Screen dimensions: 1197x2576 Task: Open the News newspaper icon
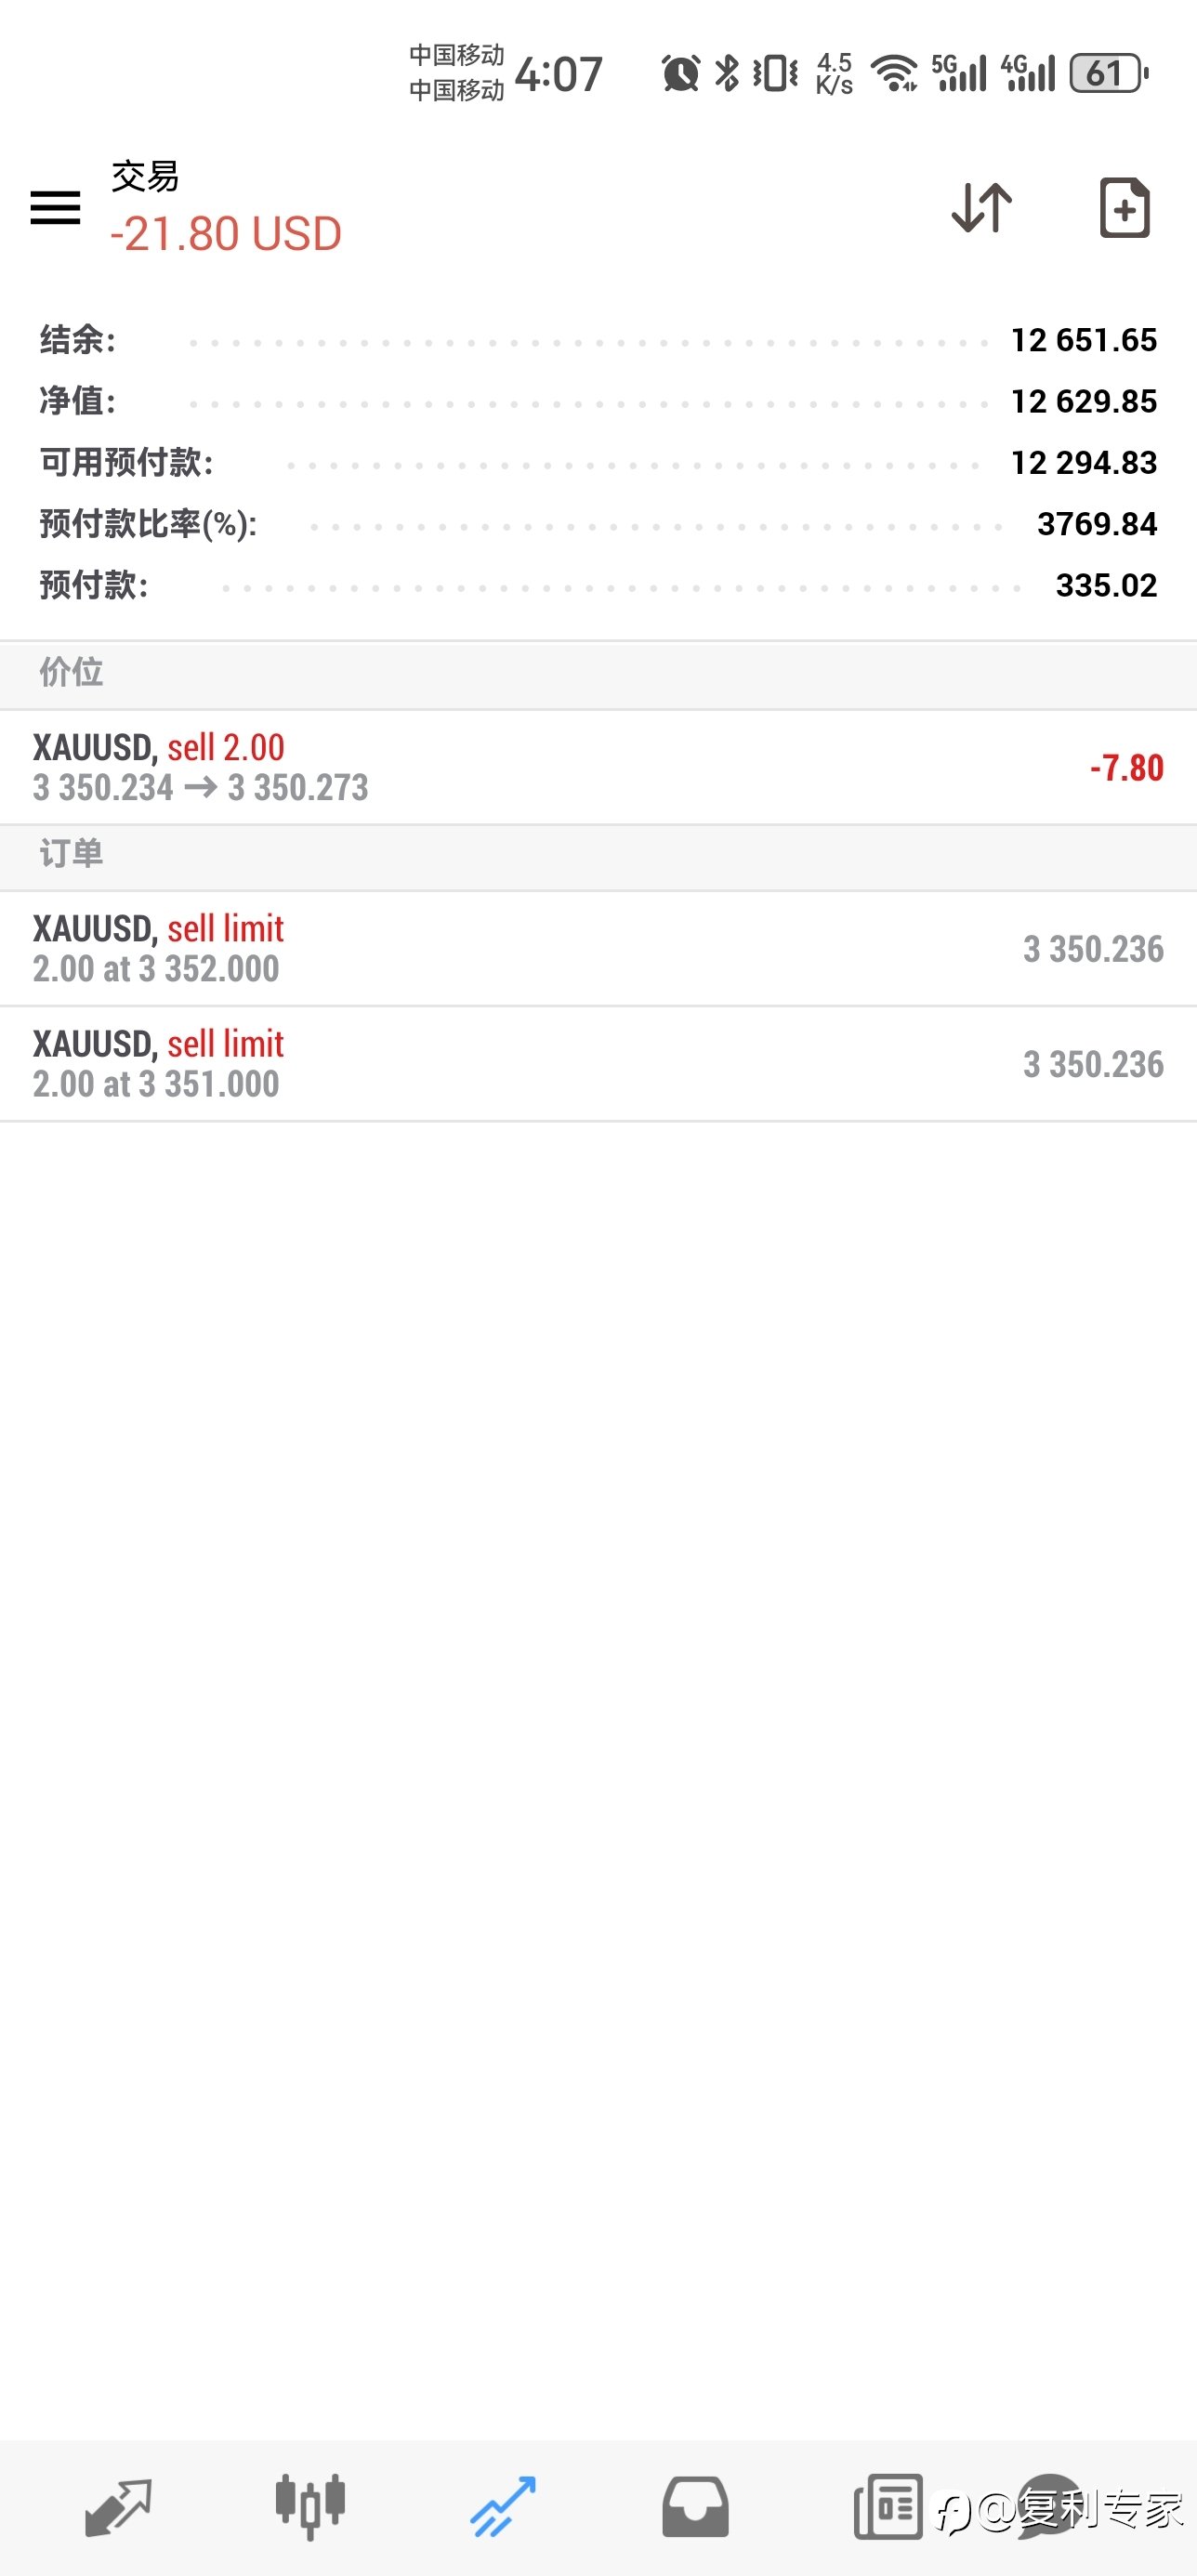point(888,2507)
